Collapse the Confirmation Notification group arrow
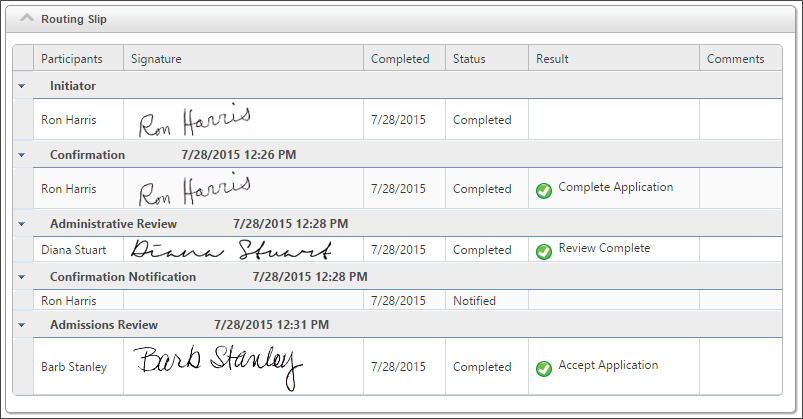The width and height of the screenshot is (803, 419). (22, 277)
